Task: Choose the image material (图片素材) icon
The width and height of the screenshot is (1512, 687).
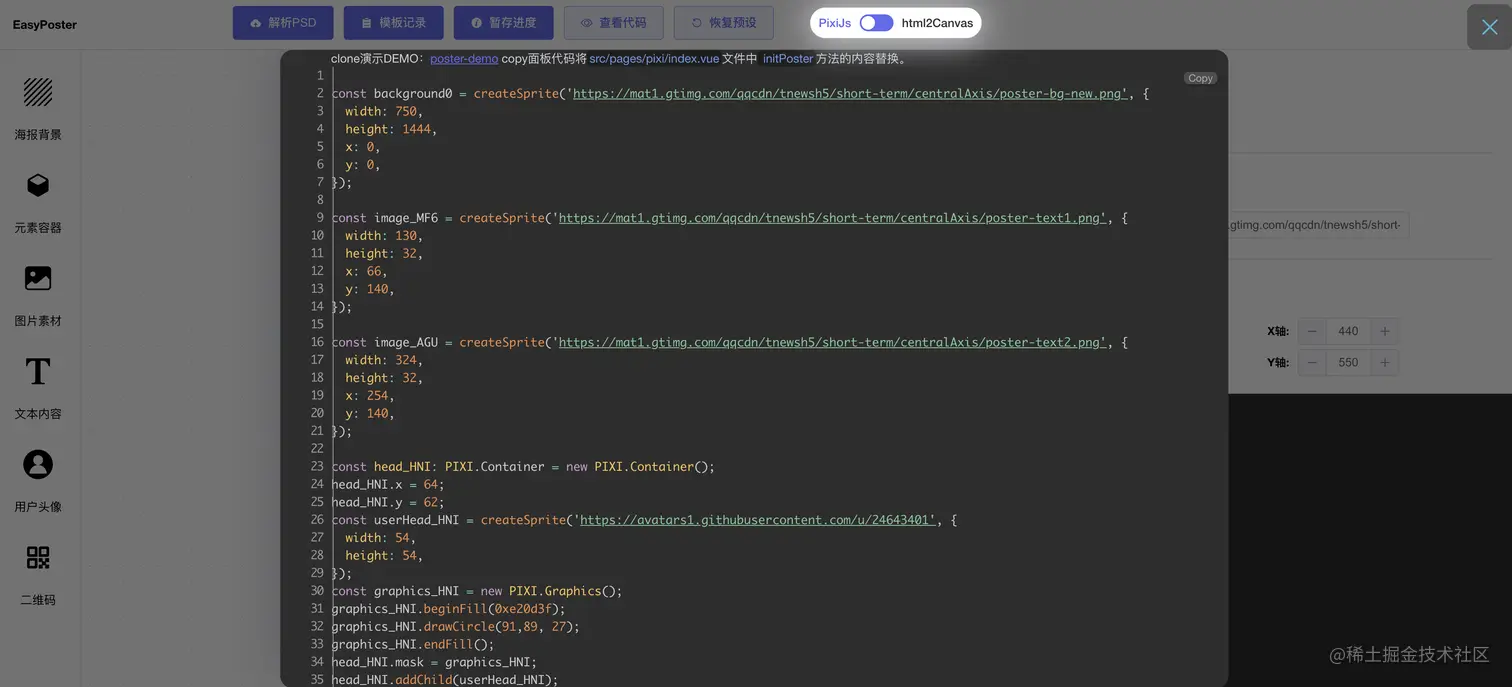Action: point(38,279)
